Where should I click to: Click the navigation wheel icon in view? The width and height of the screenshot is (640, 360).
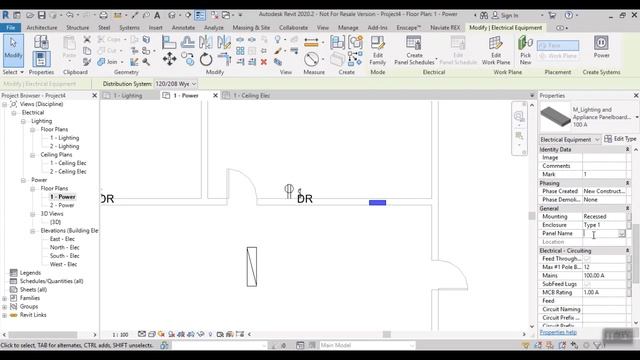519,116
